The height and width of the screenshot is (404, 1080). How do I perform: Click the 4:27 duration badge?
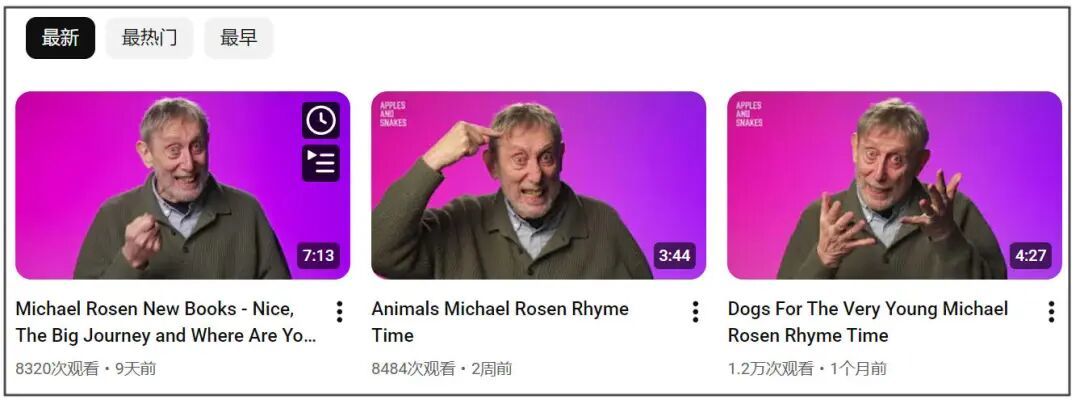[x=1030, y=256]
